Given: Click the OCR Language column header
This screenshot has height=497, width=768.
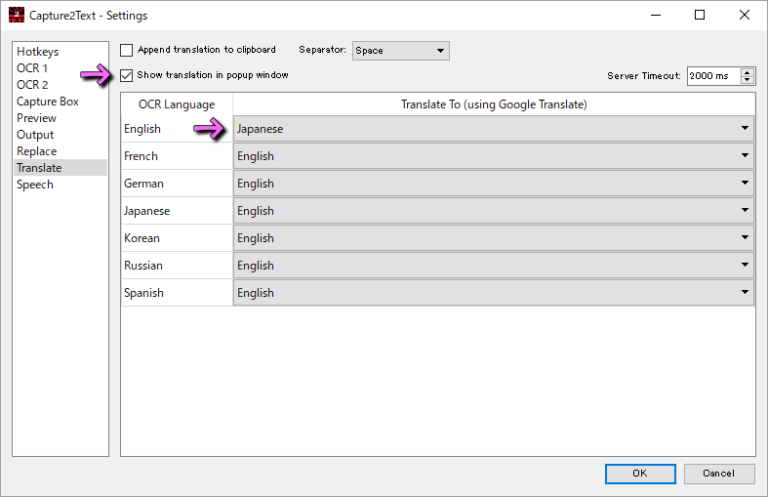Looking at the screenshot, I should 176,104.
